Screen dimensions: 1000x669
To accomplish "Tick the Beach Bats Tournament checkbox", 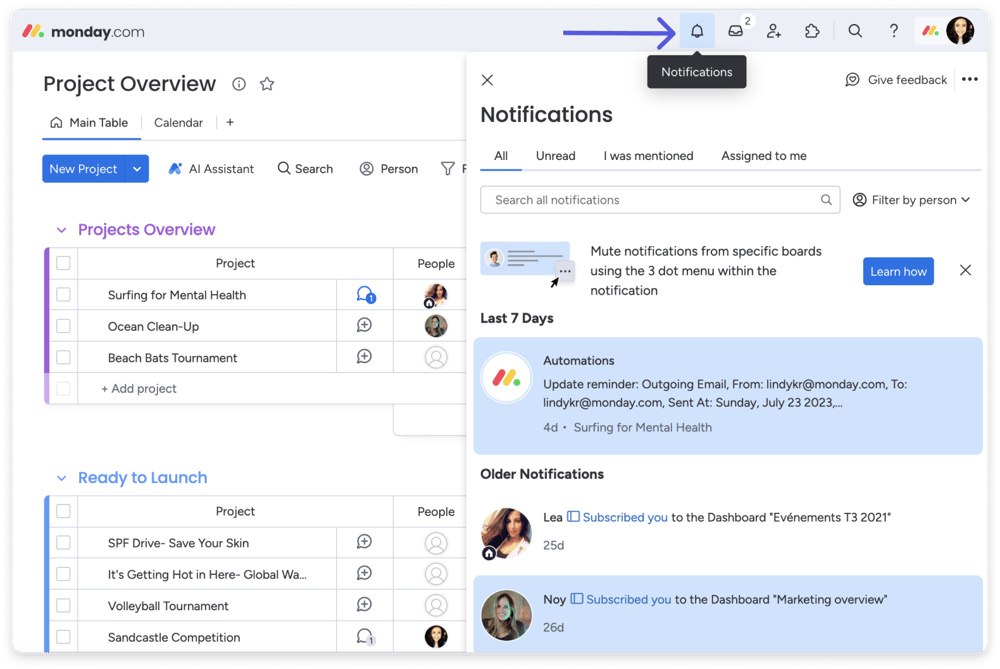I will [63, 357].
